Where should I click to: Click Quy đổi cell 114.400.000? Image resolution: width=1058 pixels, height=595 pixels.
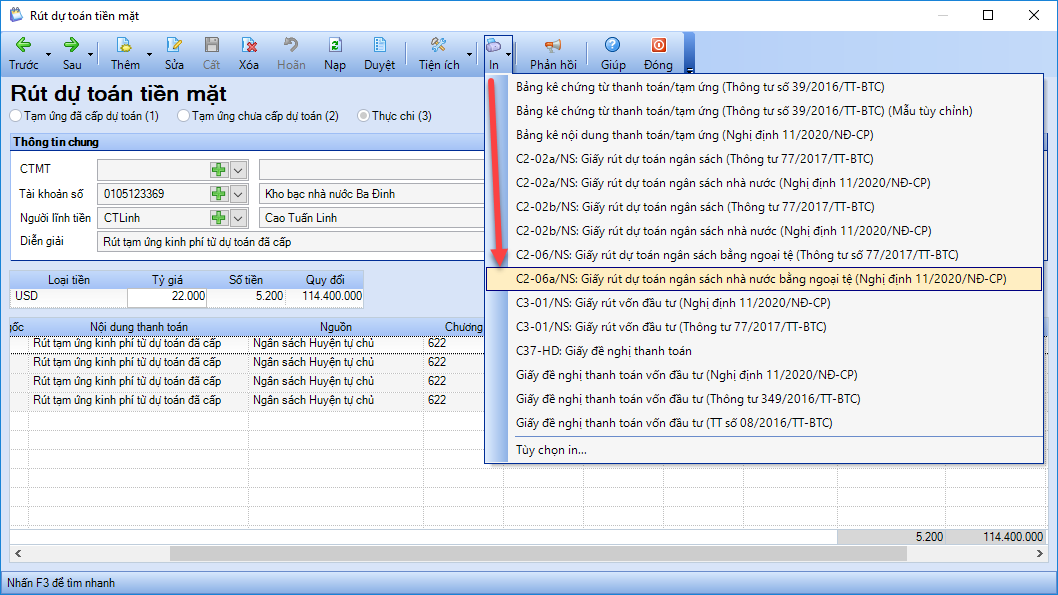pos(324,296)
